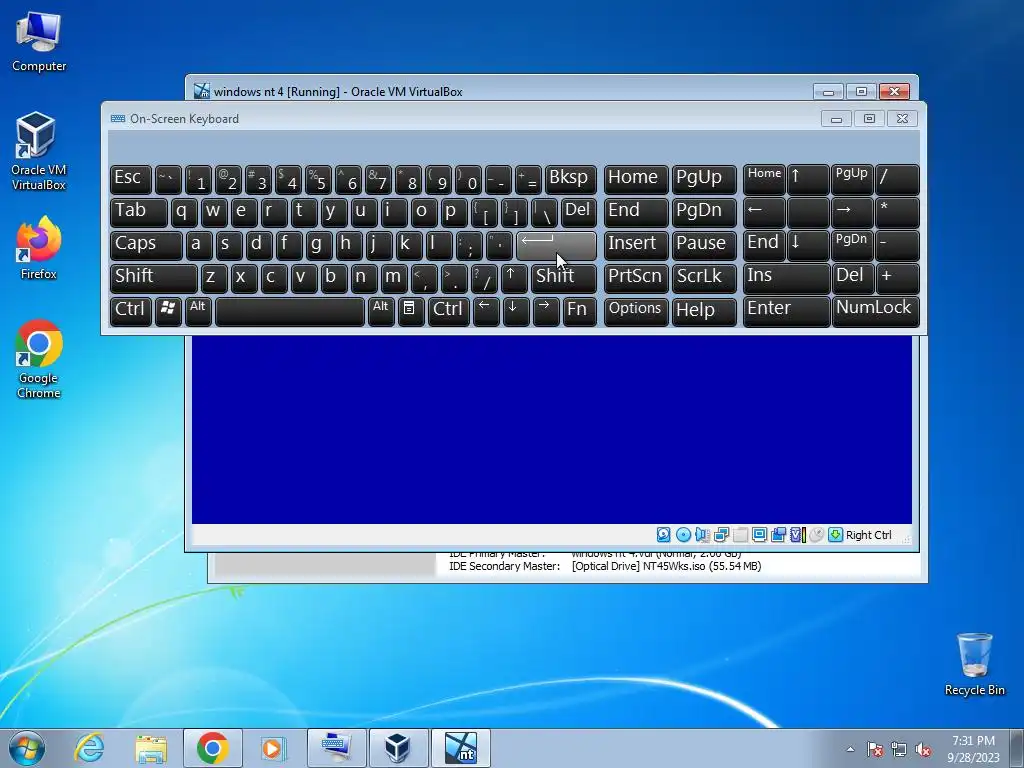Click the numpad Enter key
The image size is (1024, 768).
pos(786,311)
